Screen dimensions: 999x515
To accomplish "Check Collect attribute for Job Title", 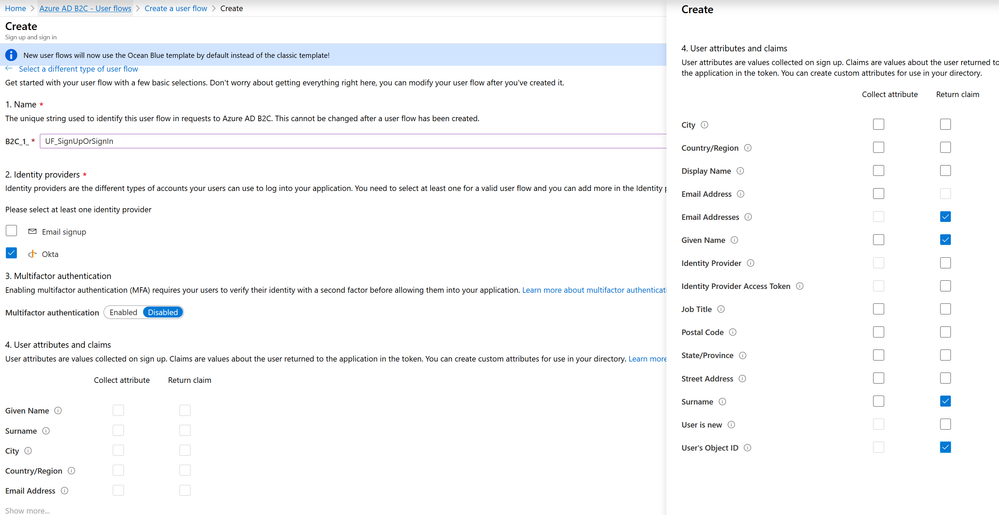I will [879, 309].
